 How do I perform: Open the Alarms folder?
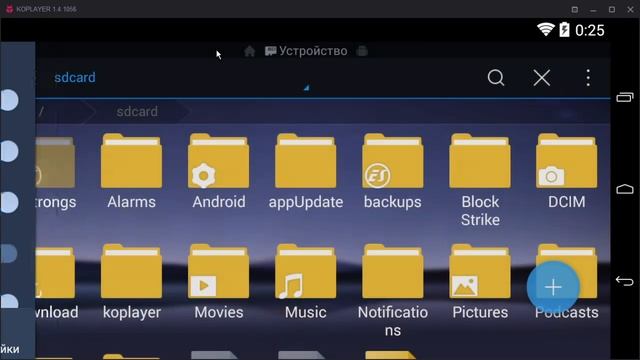(x=131, y=171)
